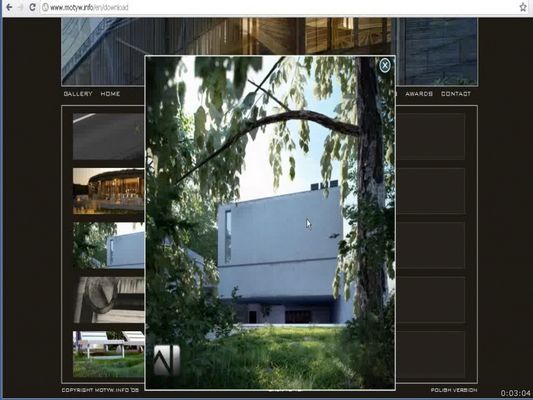Open the grayscale sculpture detail thumbnail
The height and width of the screenshot is (400, 533).
tap(109, 299)
